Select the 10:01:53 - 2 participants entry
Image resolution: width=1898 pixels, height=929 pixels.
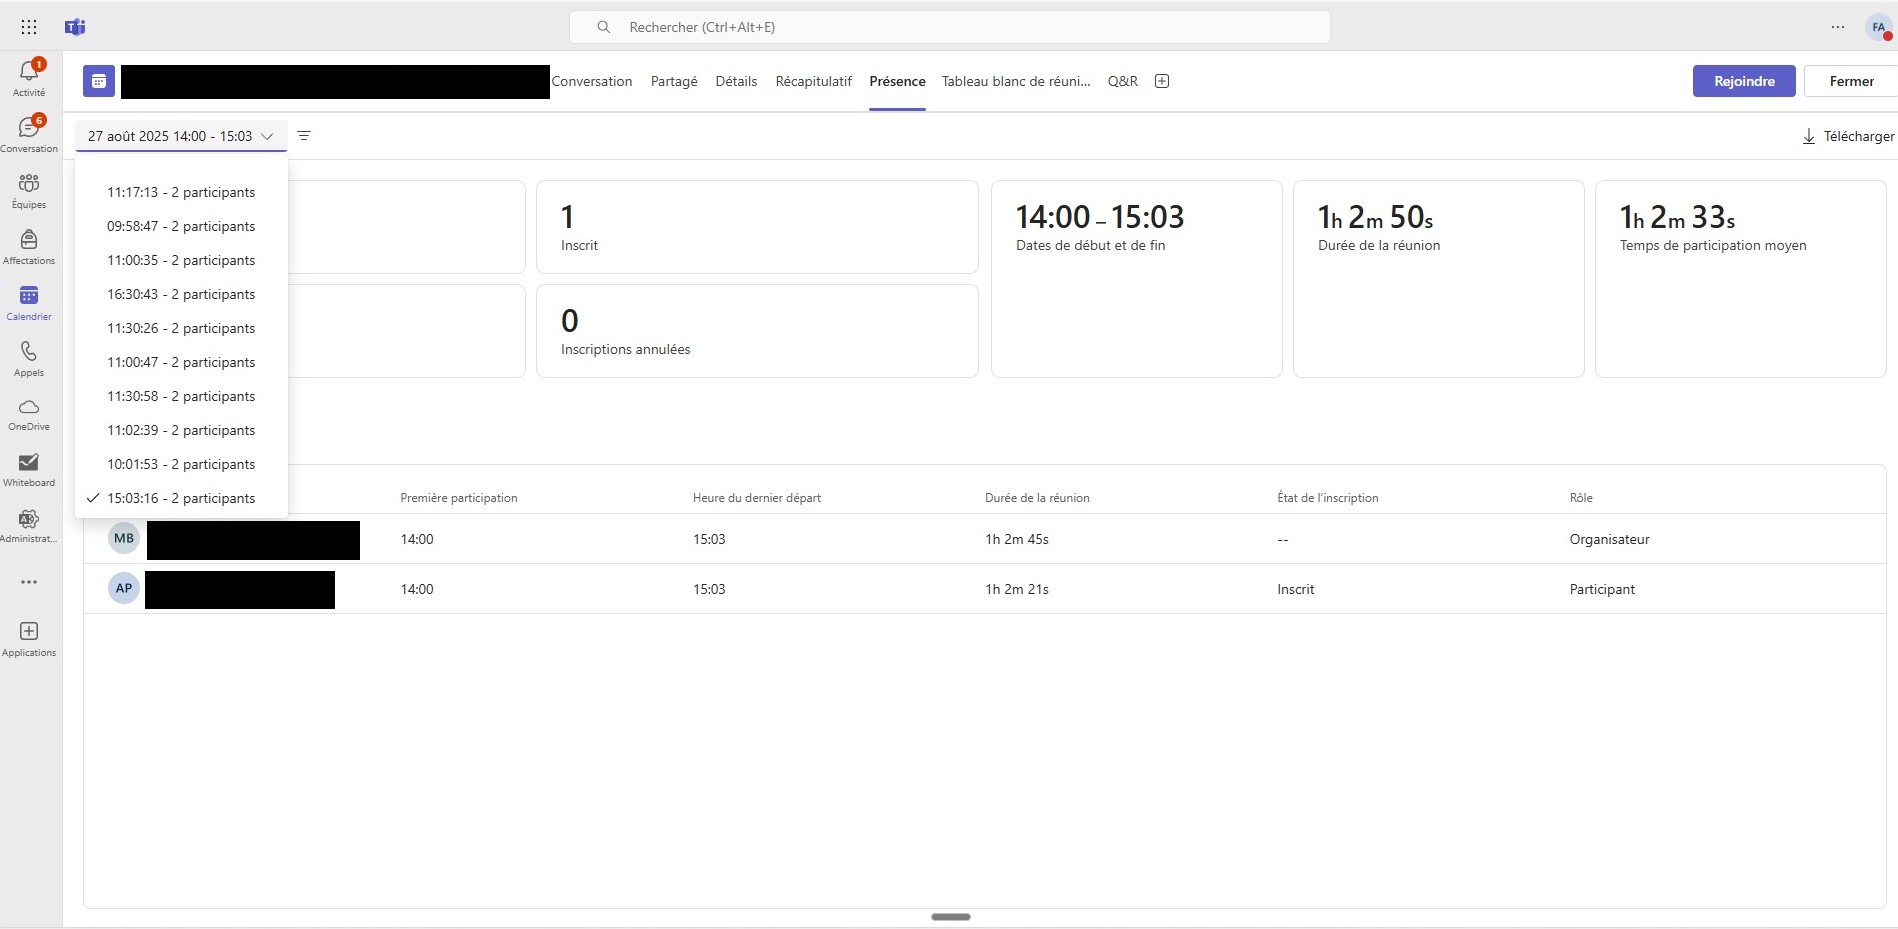tap(181, 464)
